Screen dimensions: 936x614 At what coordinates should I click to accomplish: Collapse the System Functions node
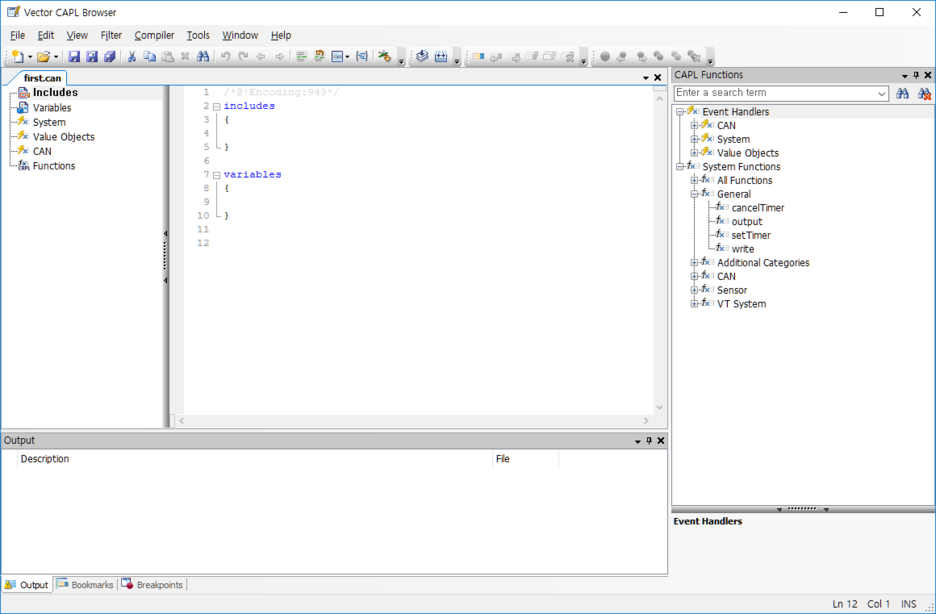pos(680,167)
